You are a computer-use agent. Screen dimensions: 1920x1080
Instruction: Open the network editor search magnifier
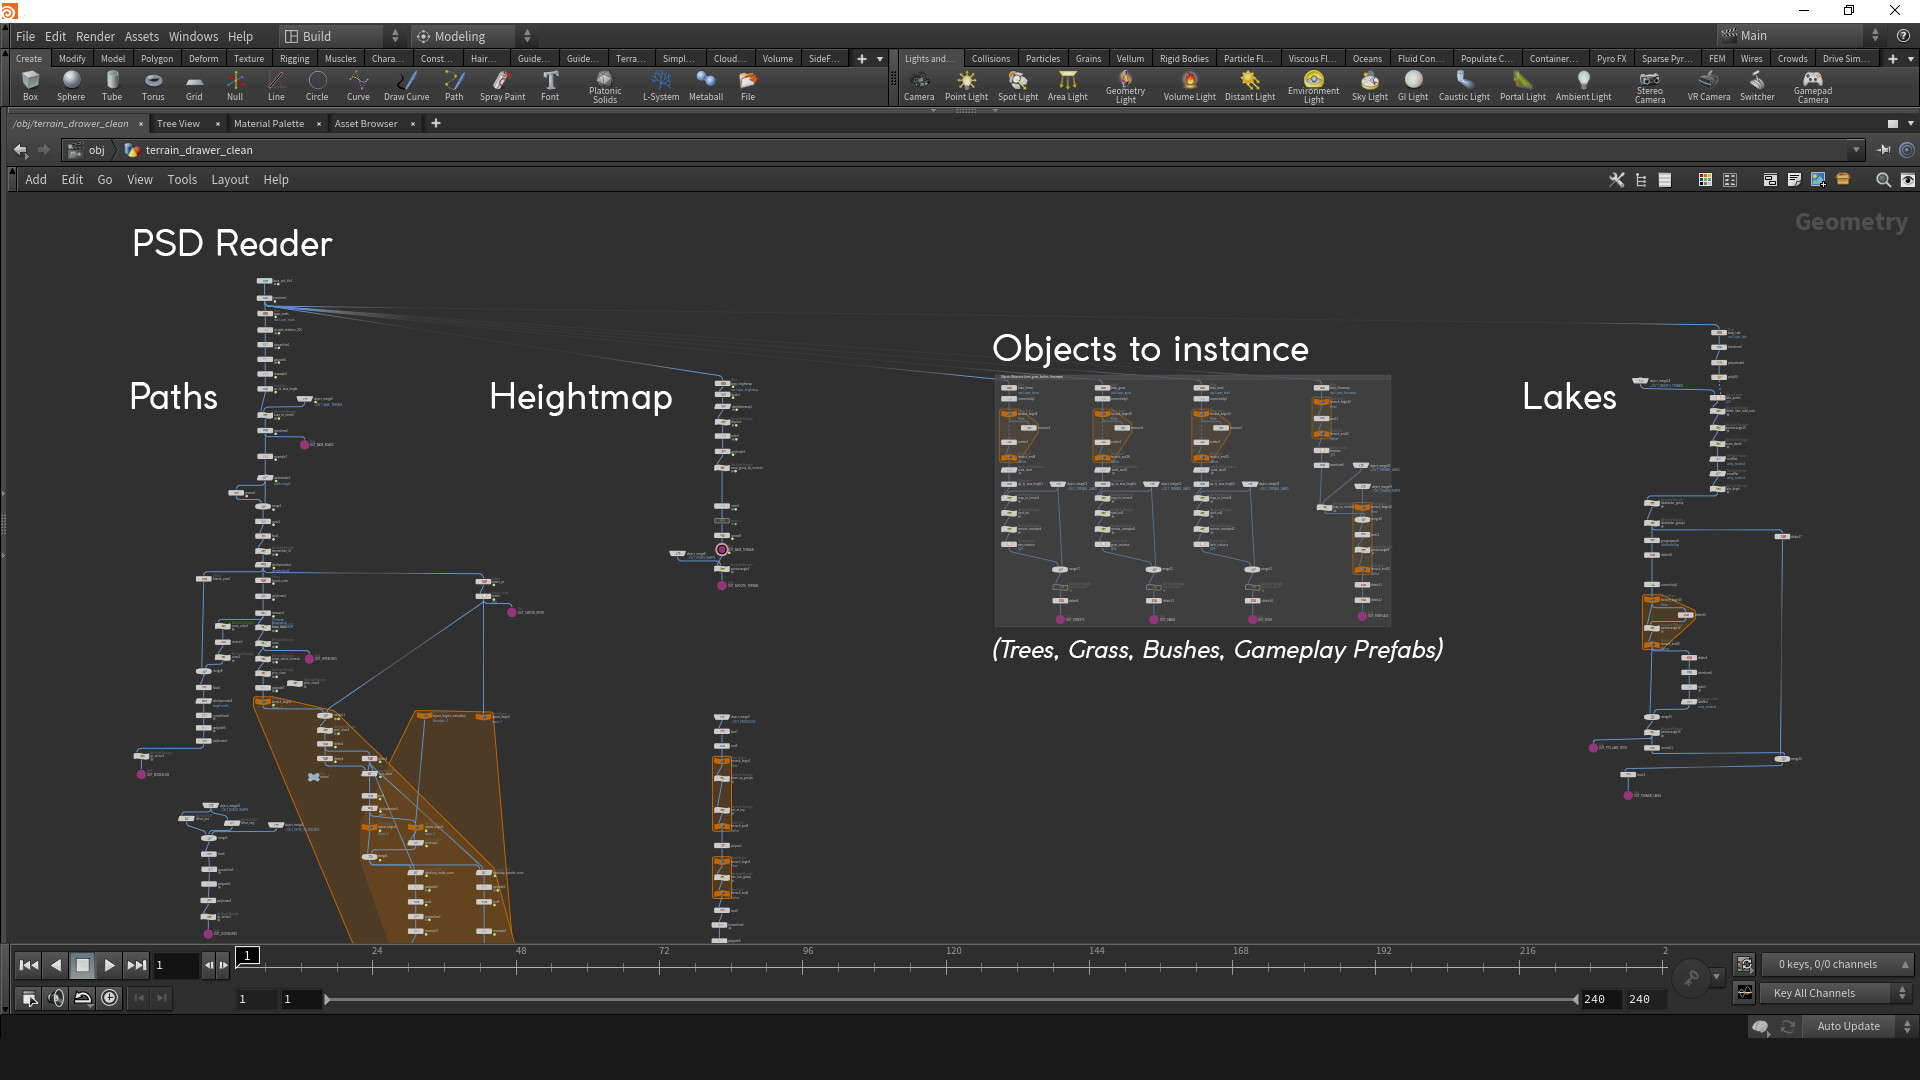point(1883,180)
